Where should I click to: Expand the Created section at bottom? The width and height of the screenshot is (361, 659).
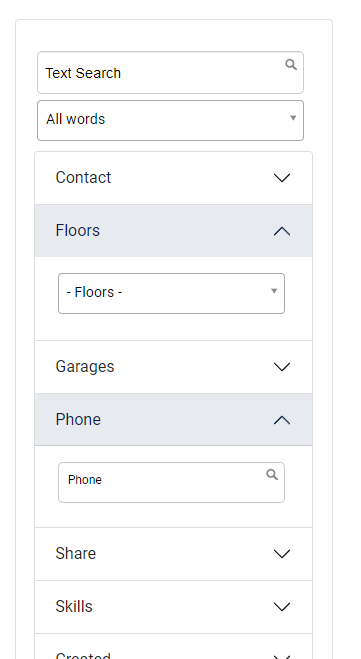click(174, 651)
